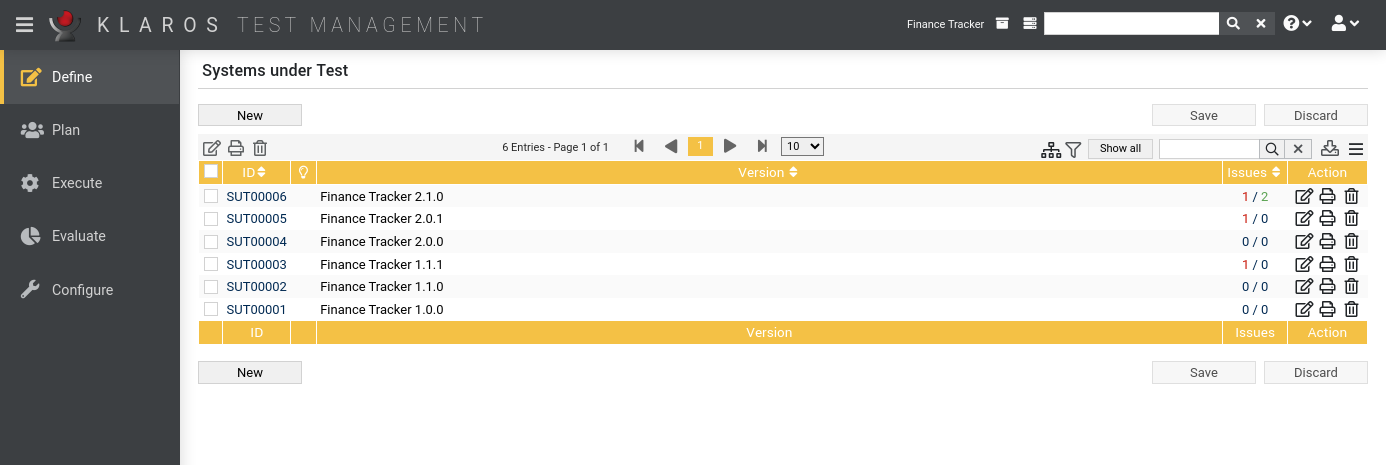Viewport: 1386px width, 465px height.
Task: Click the hamburger menu icon in header
Action: [x=25, y=25]
